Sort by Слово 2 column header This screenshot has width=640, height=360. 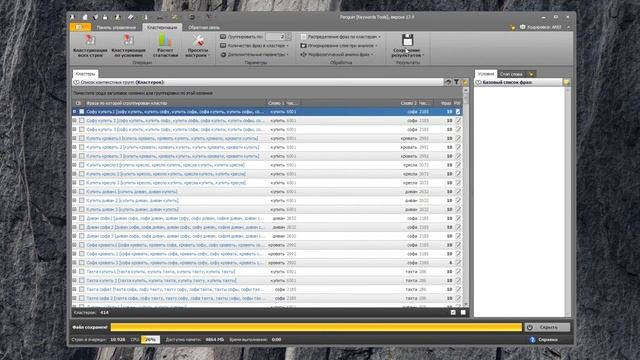click(x=409, y=103)
